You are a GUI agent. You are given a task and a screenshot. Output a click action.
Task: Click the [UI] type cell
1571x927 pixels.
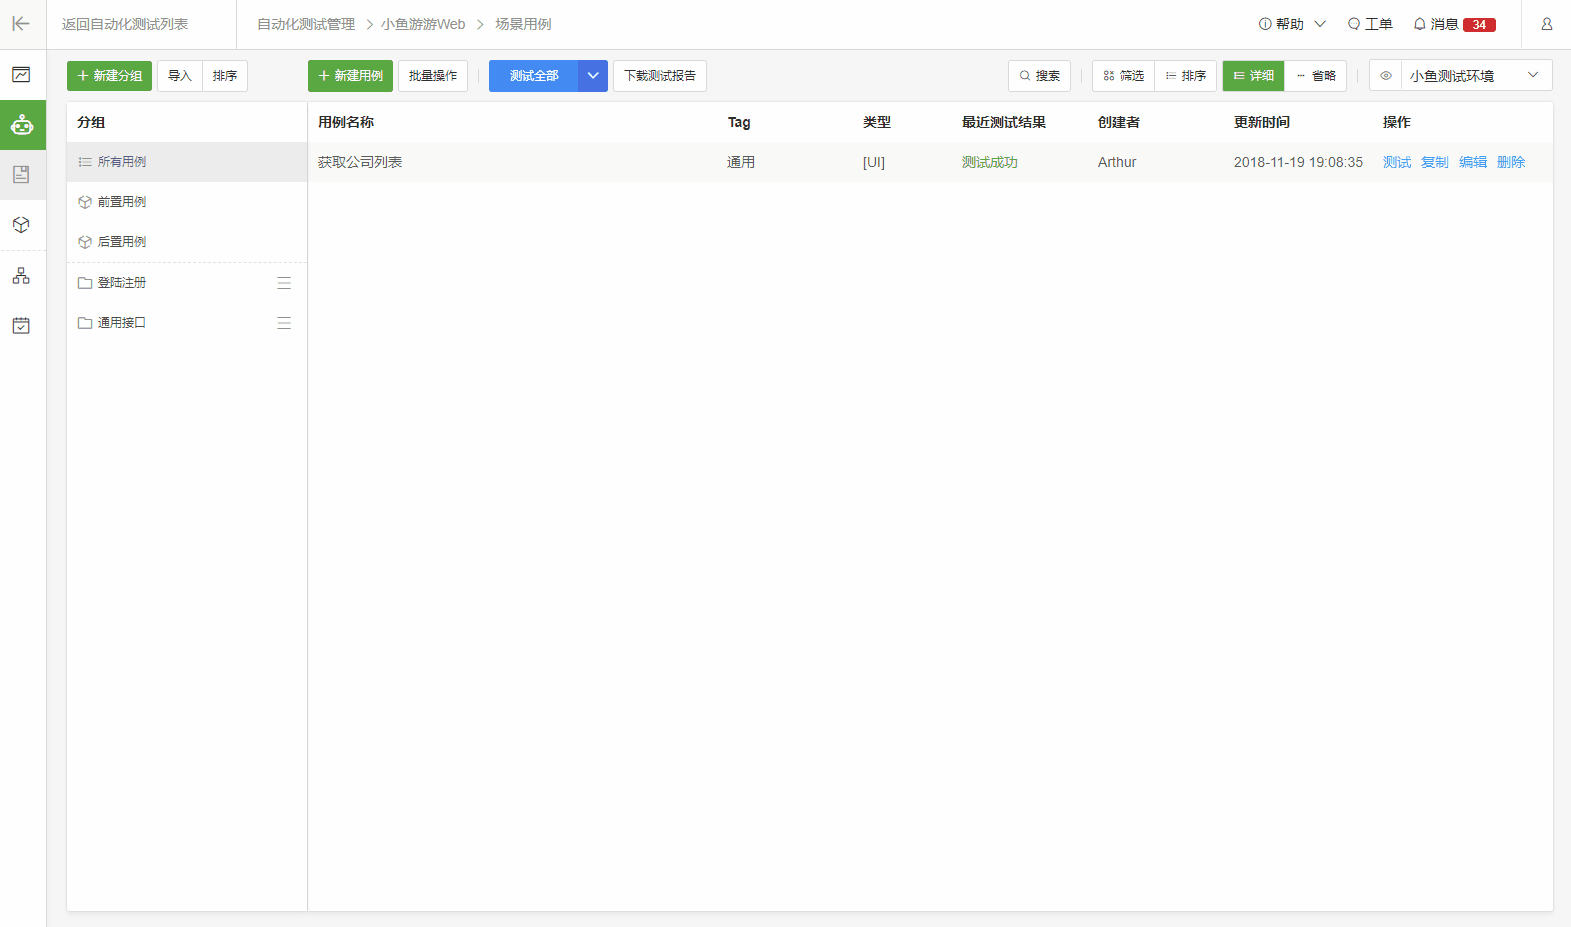874,162
